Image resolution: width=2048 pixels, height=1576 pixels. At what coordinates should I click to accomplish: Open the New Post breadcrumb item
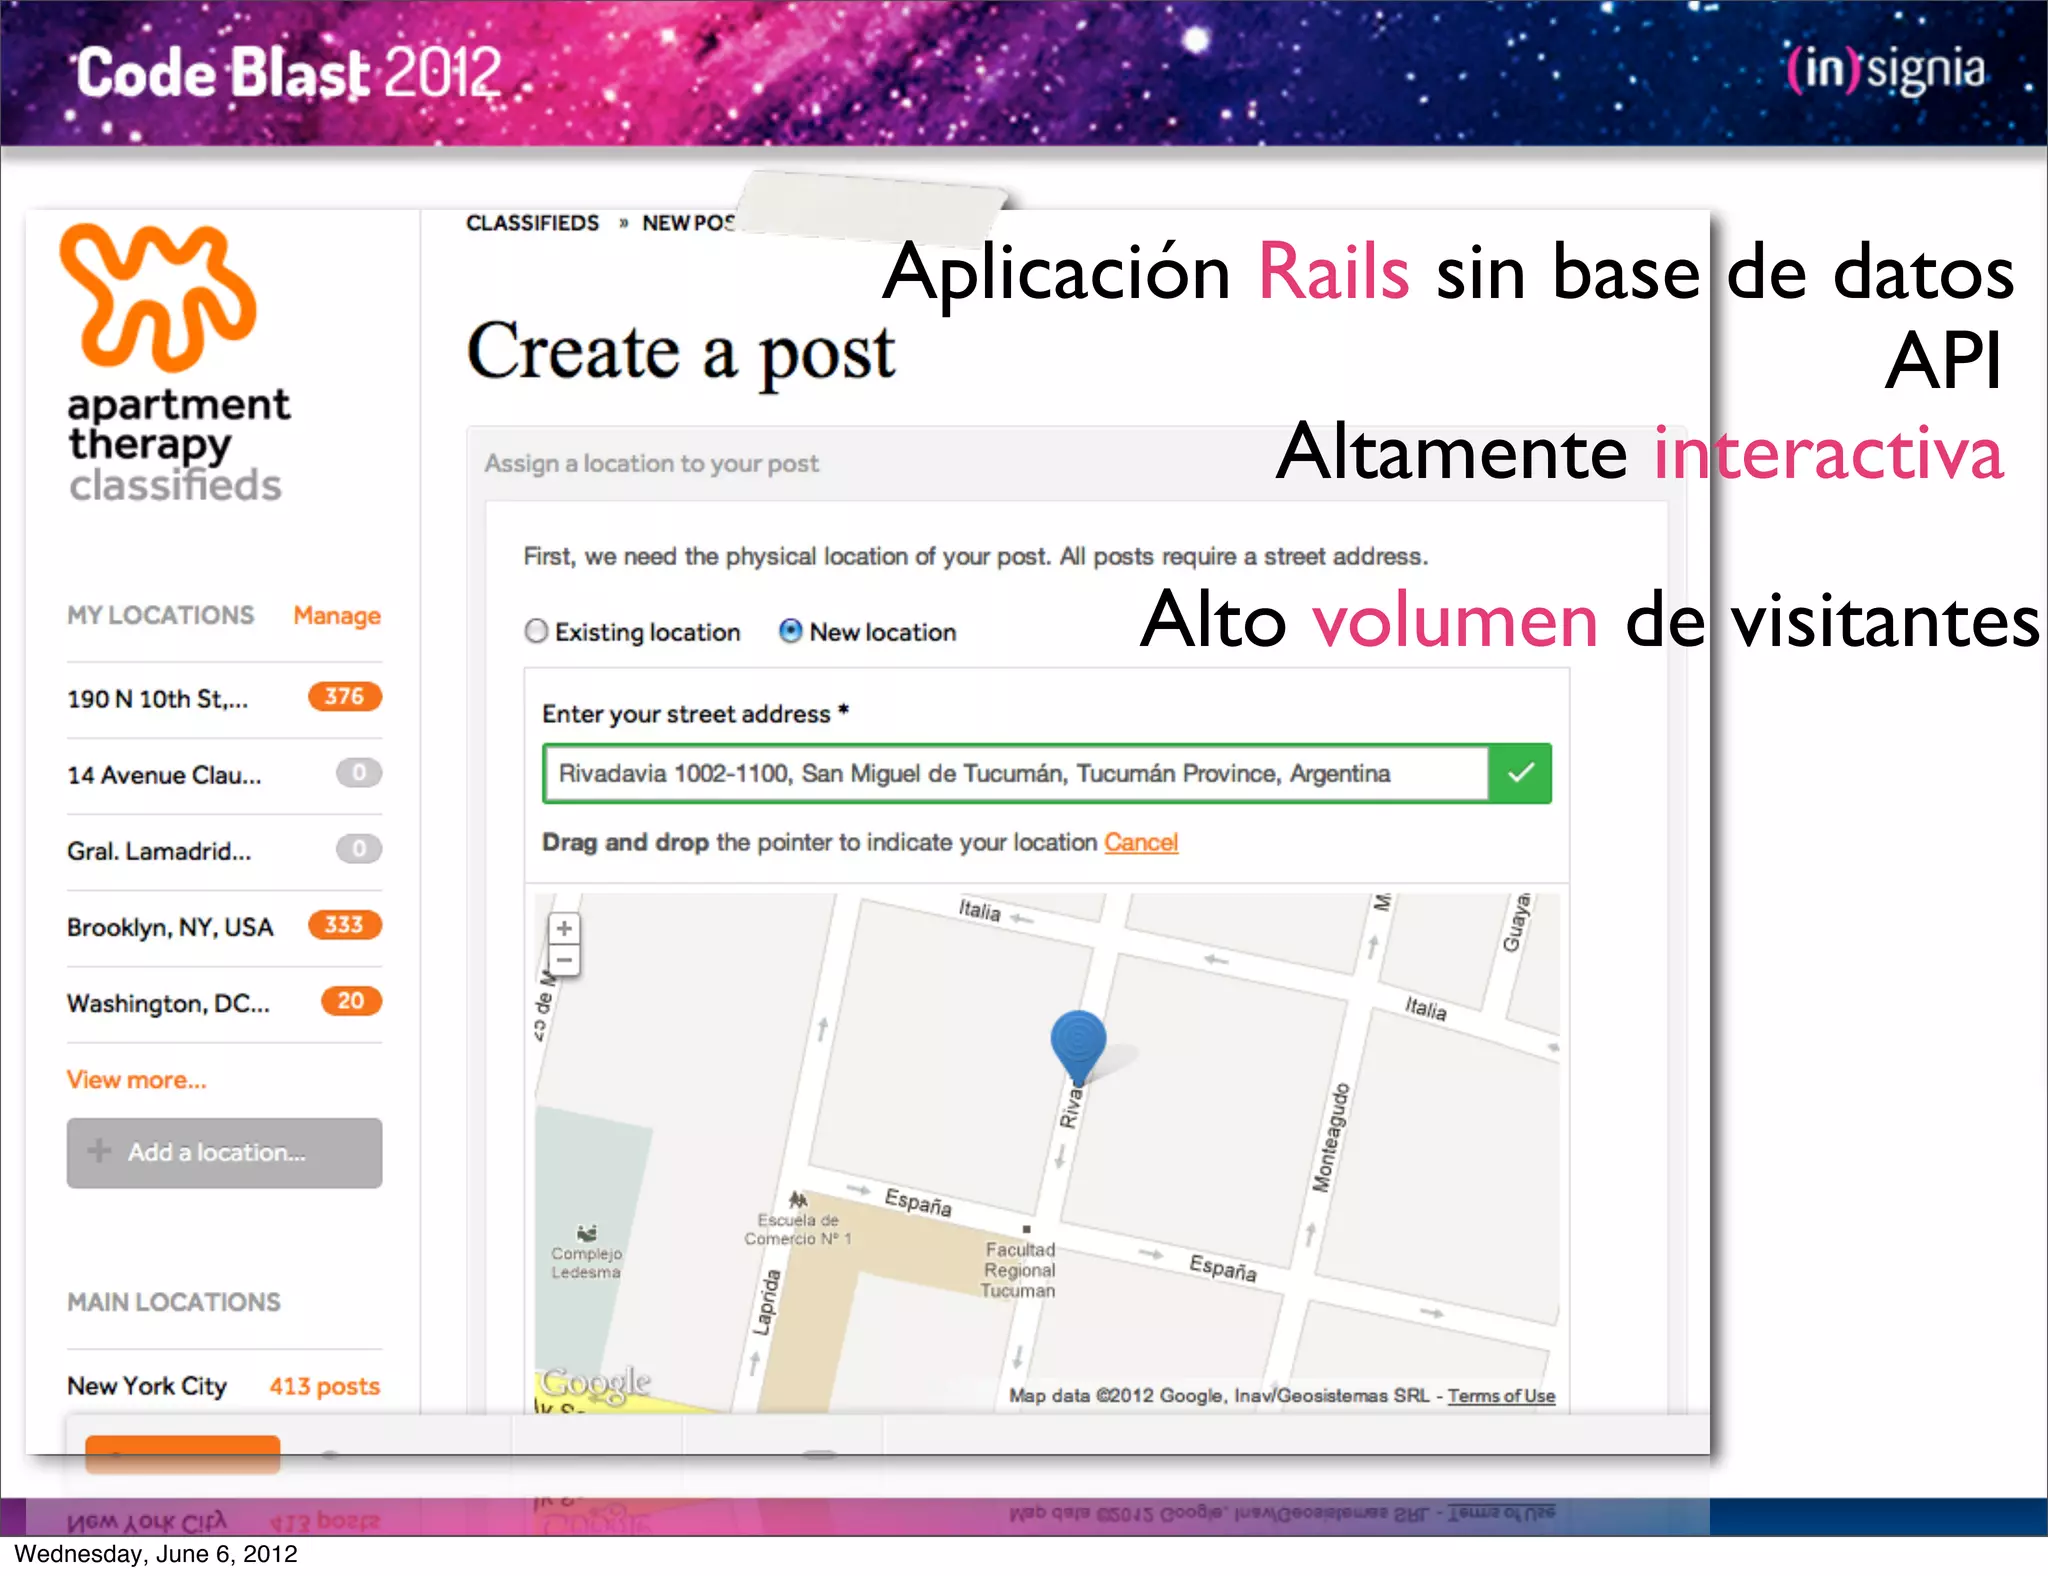(688, 222)
